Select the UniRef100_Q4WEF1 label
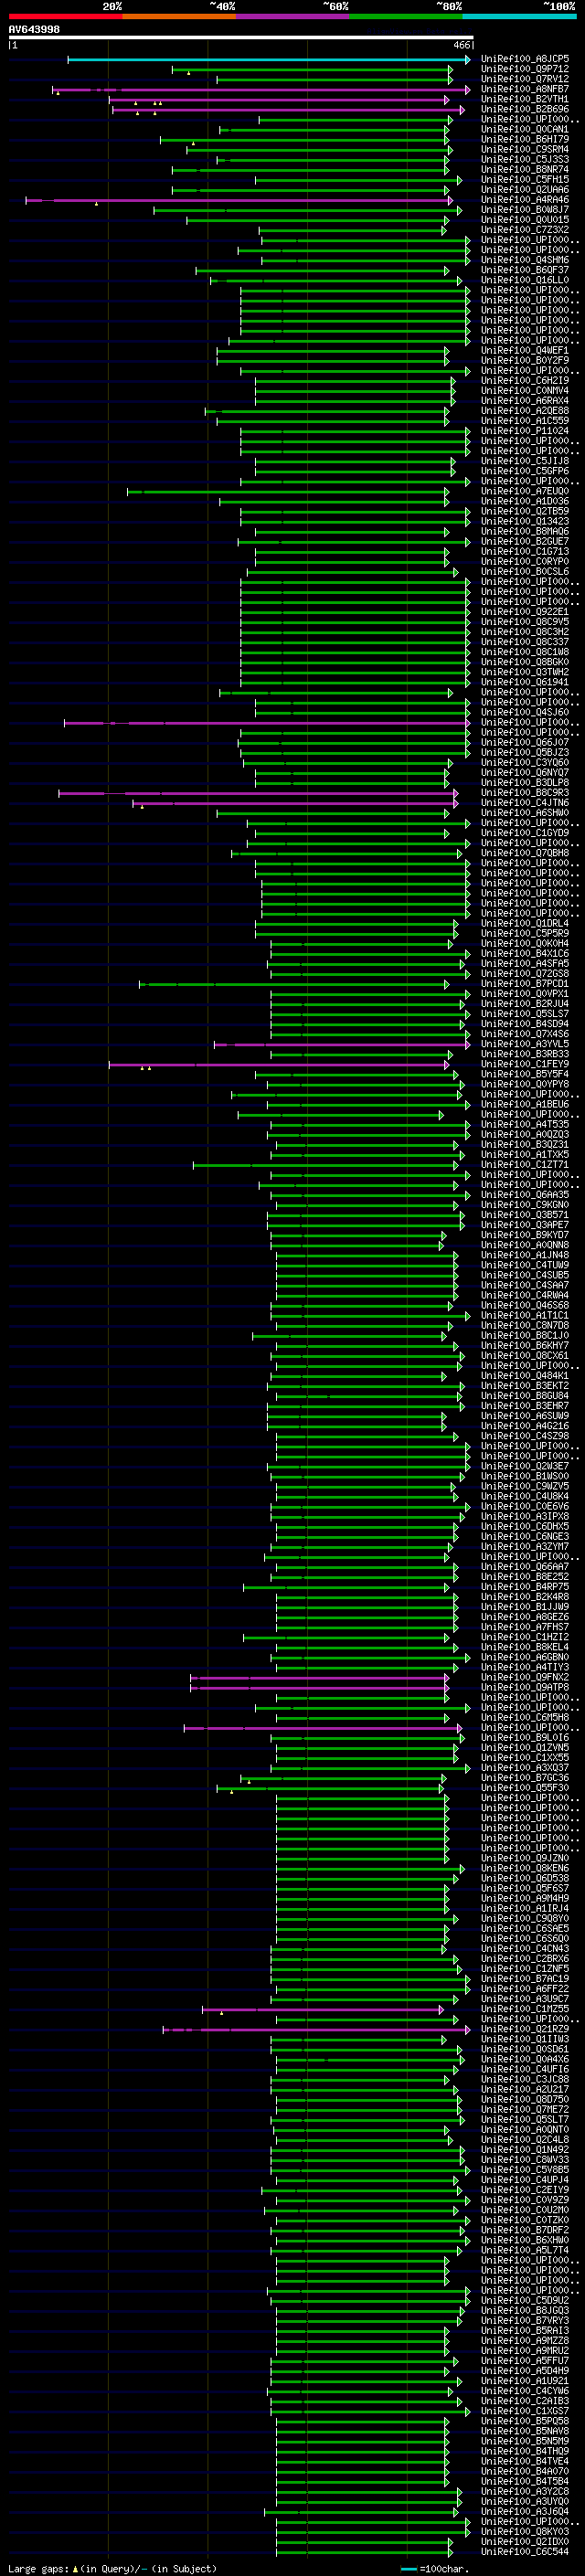585x2576 pixels. coord(525,351)
